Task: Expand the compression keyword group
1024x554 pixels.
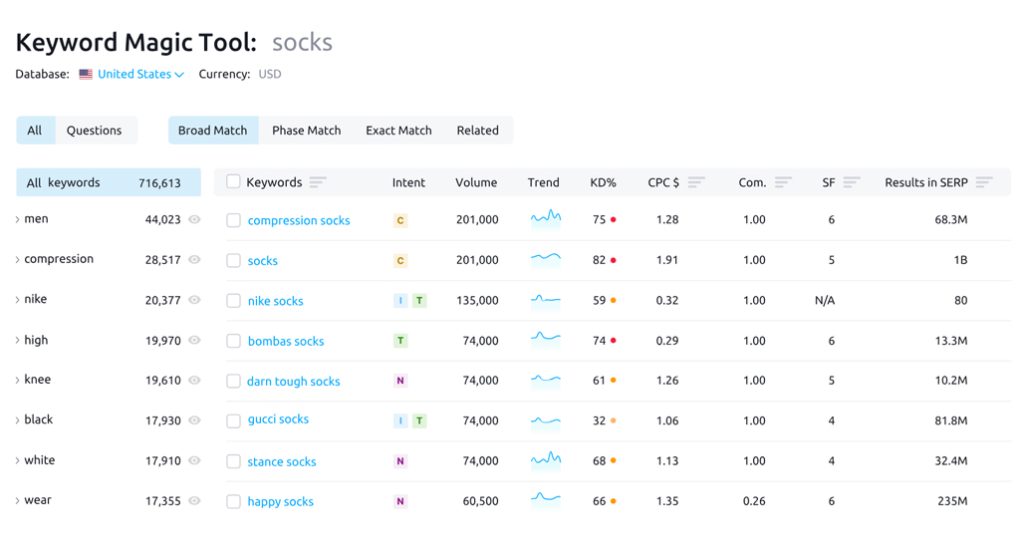Action: point(18,259)
